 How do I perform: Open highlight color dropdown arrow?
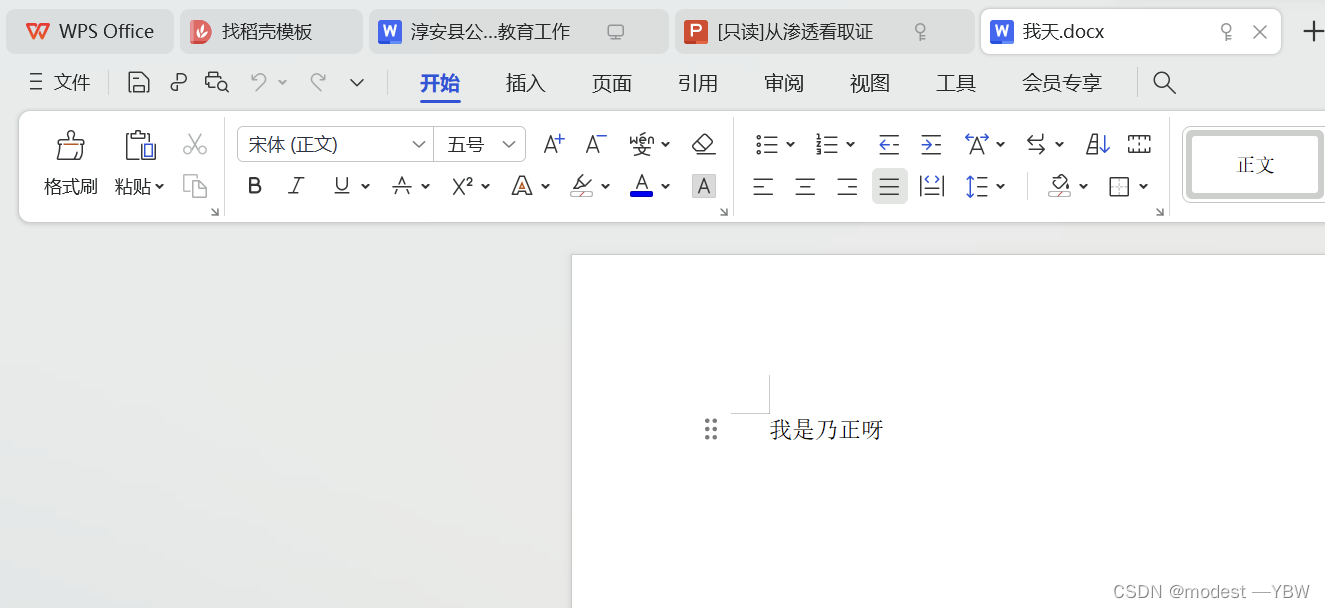tap(605, 187)
